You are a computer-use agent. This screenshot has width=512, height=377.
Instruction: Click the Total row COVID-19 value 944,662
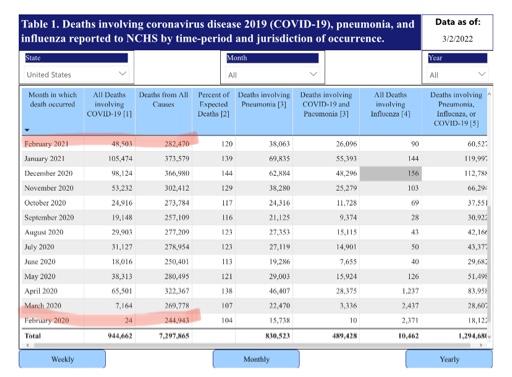click(120, 336)
